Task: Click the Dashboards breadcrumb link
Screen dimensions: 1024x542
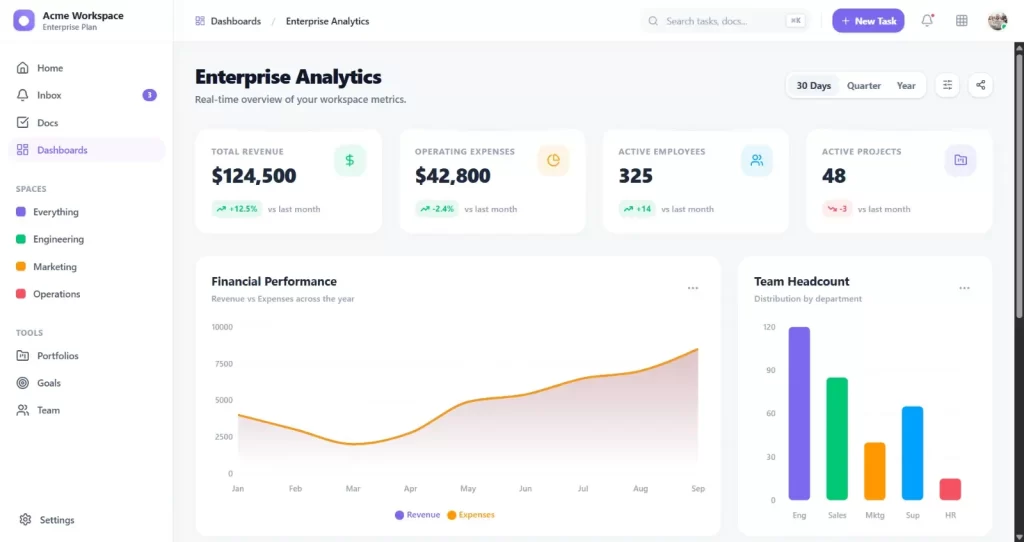Action: point(235,21)
